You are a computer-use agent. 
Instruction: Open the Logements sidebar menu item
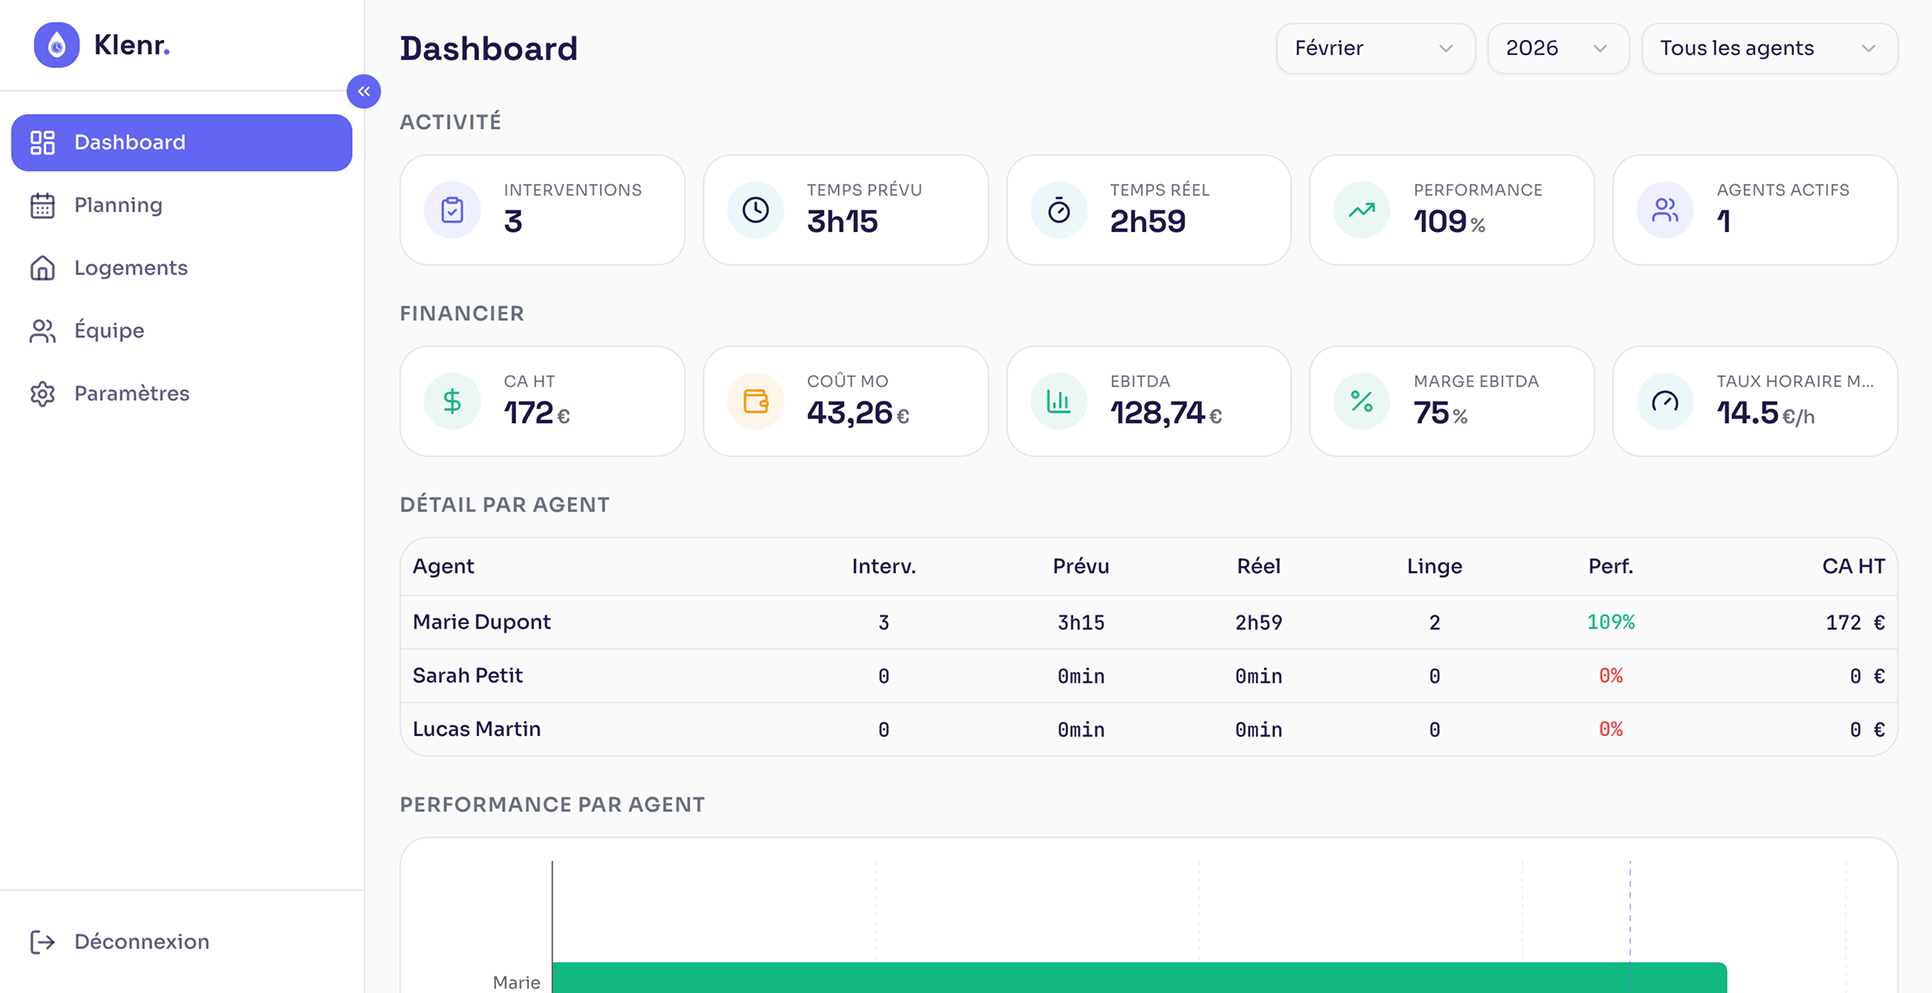pyautogui.click(x=130, y=268)
